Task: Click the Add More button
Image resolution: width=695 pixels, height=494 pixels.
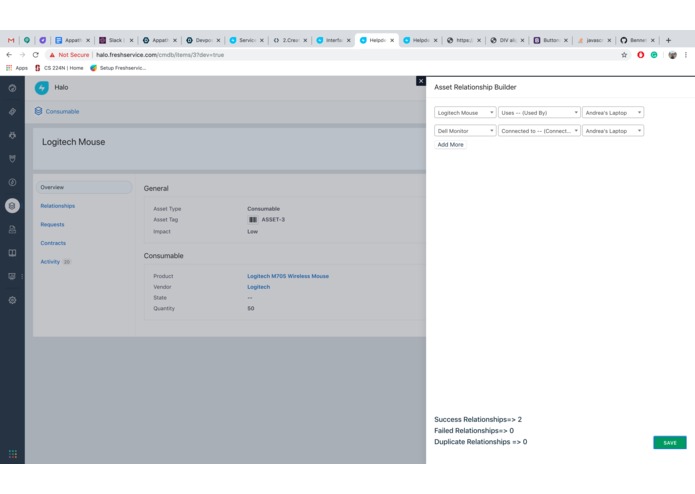Action: click(450, 145)
